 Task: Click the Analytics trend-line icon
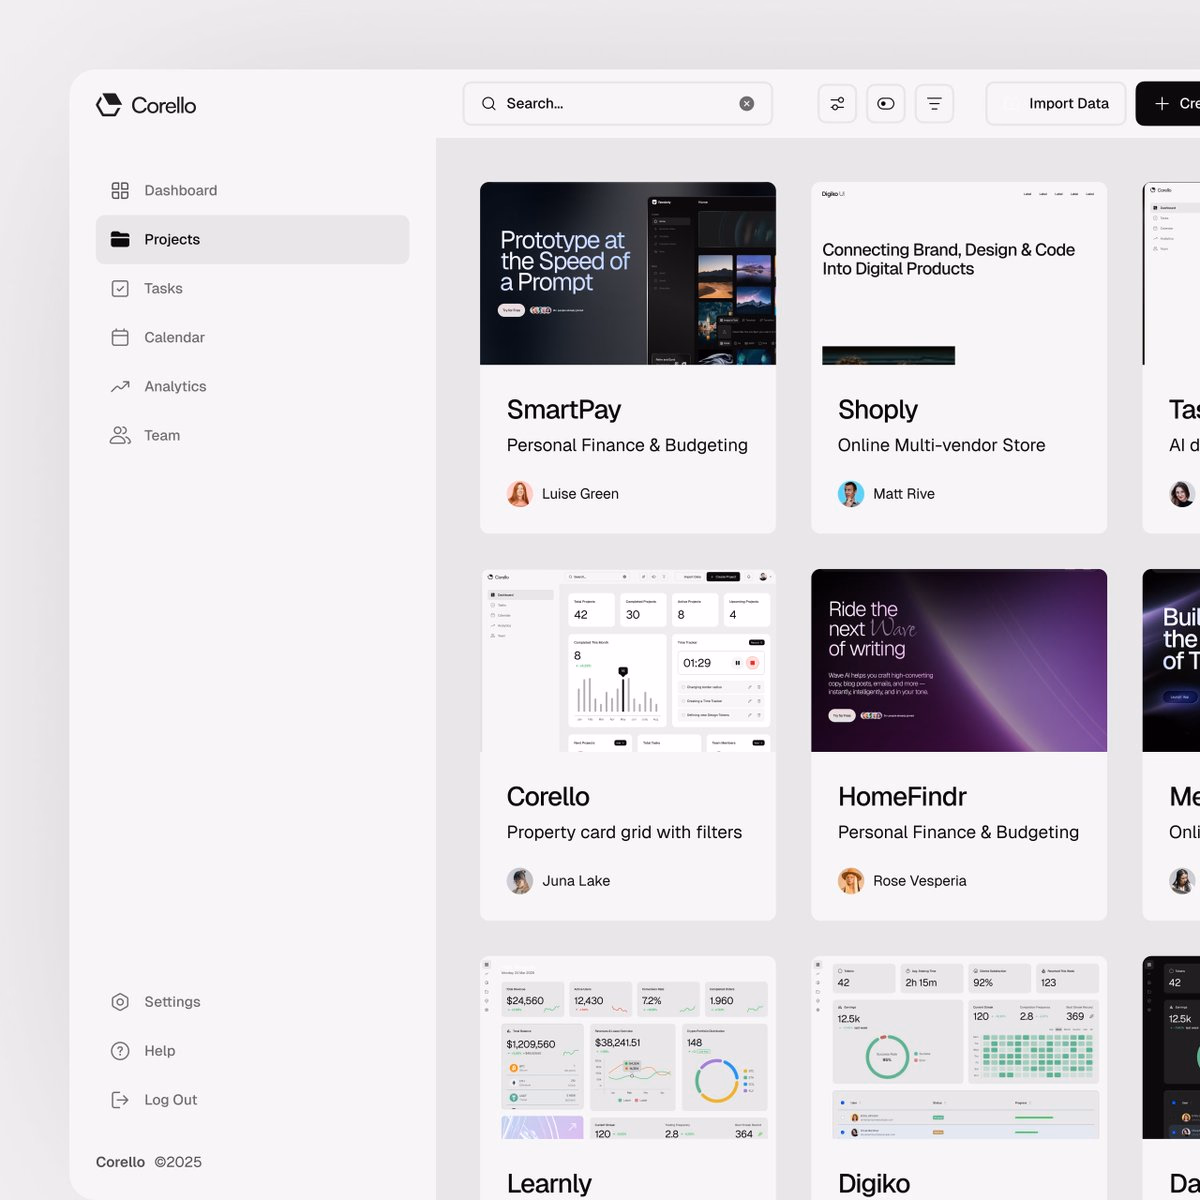(x=120, y=386)
